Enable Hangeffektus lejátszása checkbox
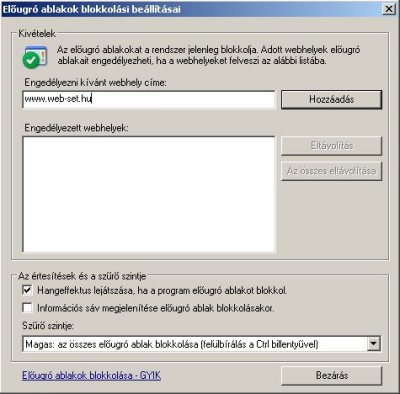400x394 pixels. (x=27, y=290)
